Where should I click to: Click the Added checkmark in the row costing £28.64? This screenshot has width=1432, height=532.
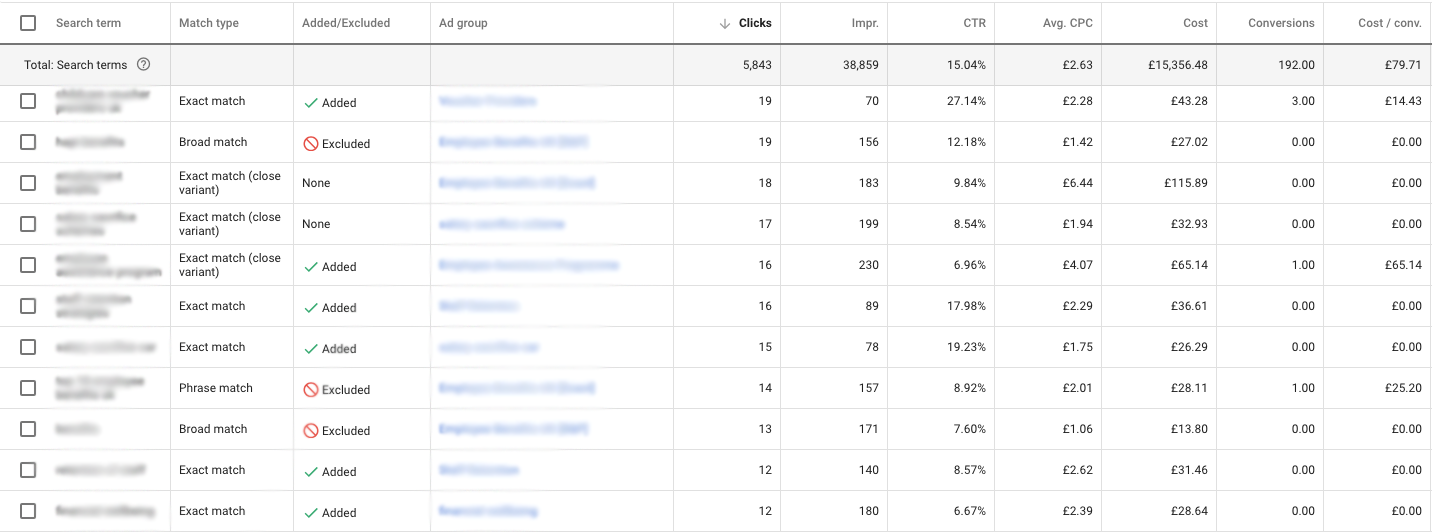[311, 513]
